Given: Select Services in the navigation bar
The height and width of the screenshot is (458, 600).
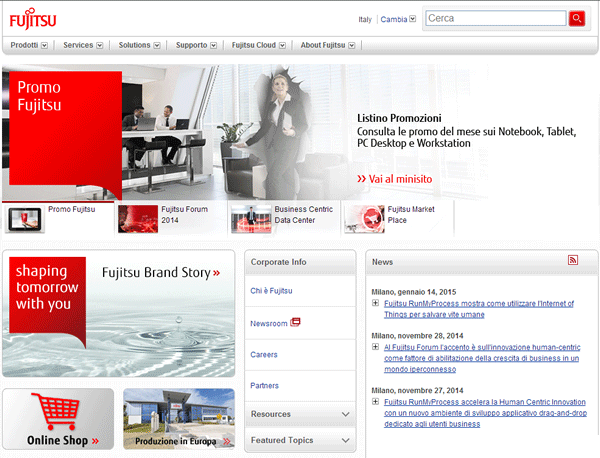Looking at the screenshot, I should click(x=78, y=45).
